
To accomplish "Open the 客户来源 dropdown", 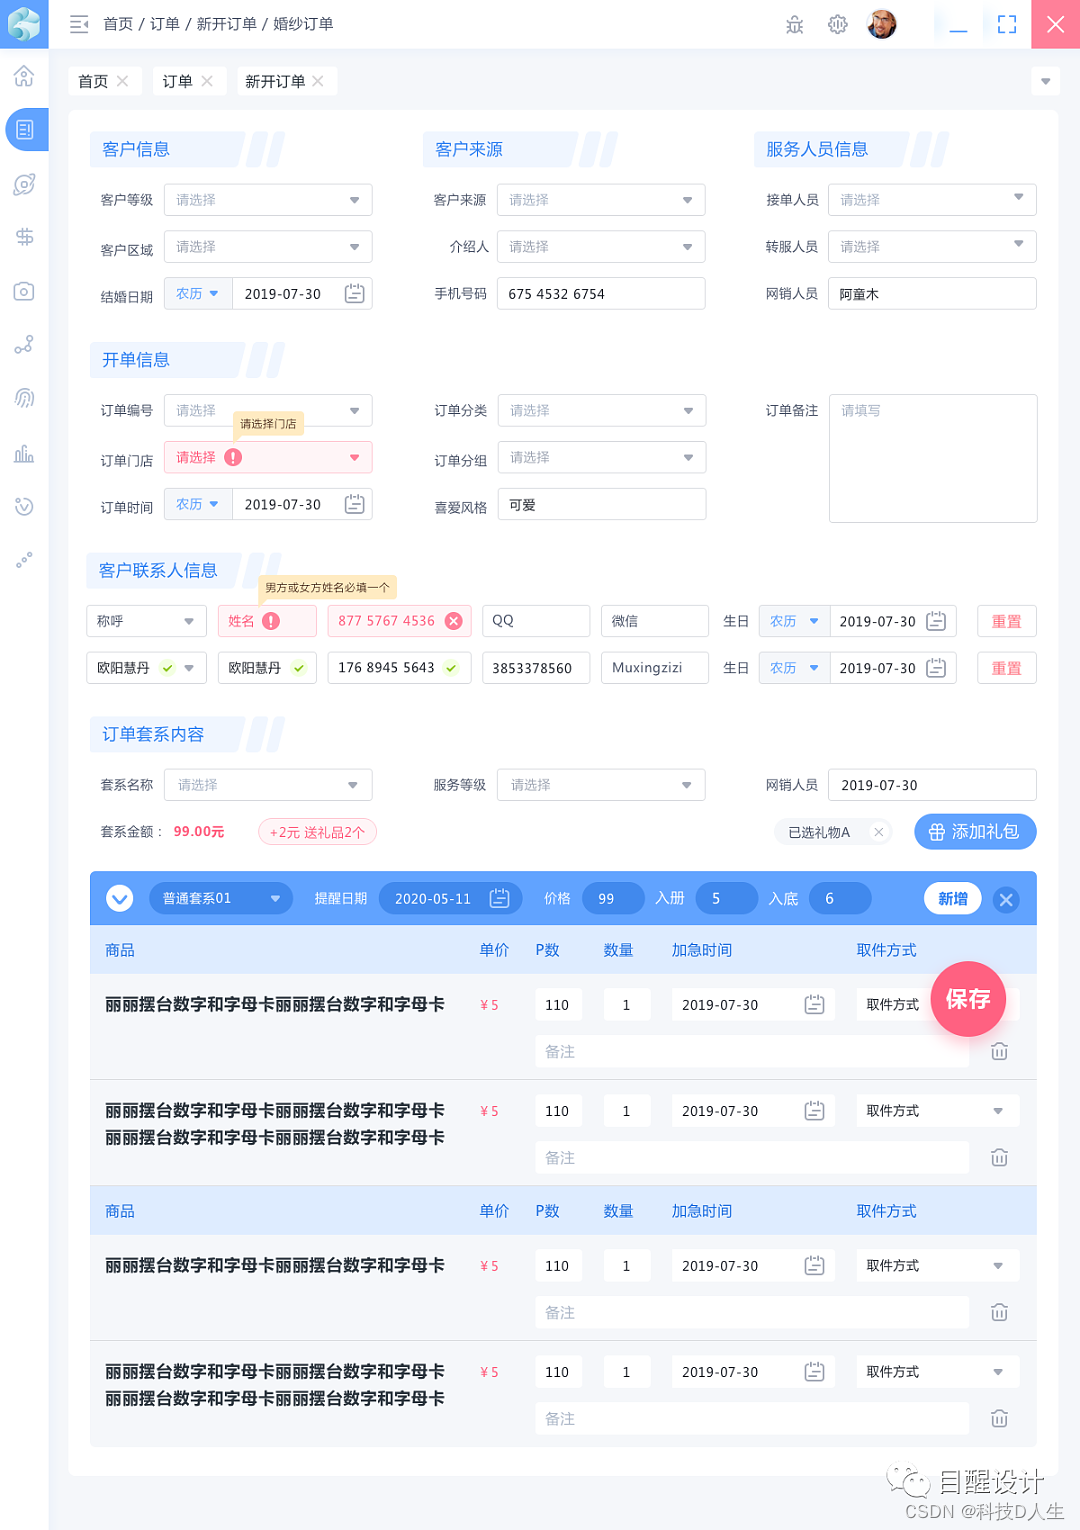I will point(601,200).
